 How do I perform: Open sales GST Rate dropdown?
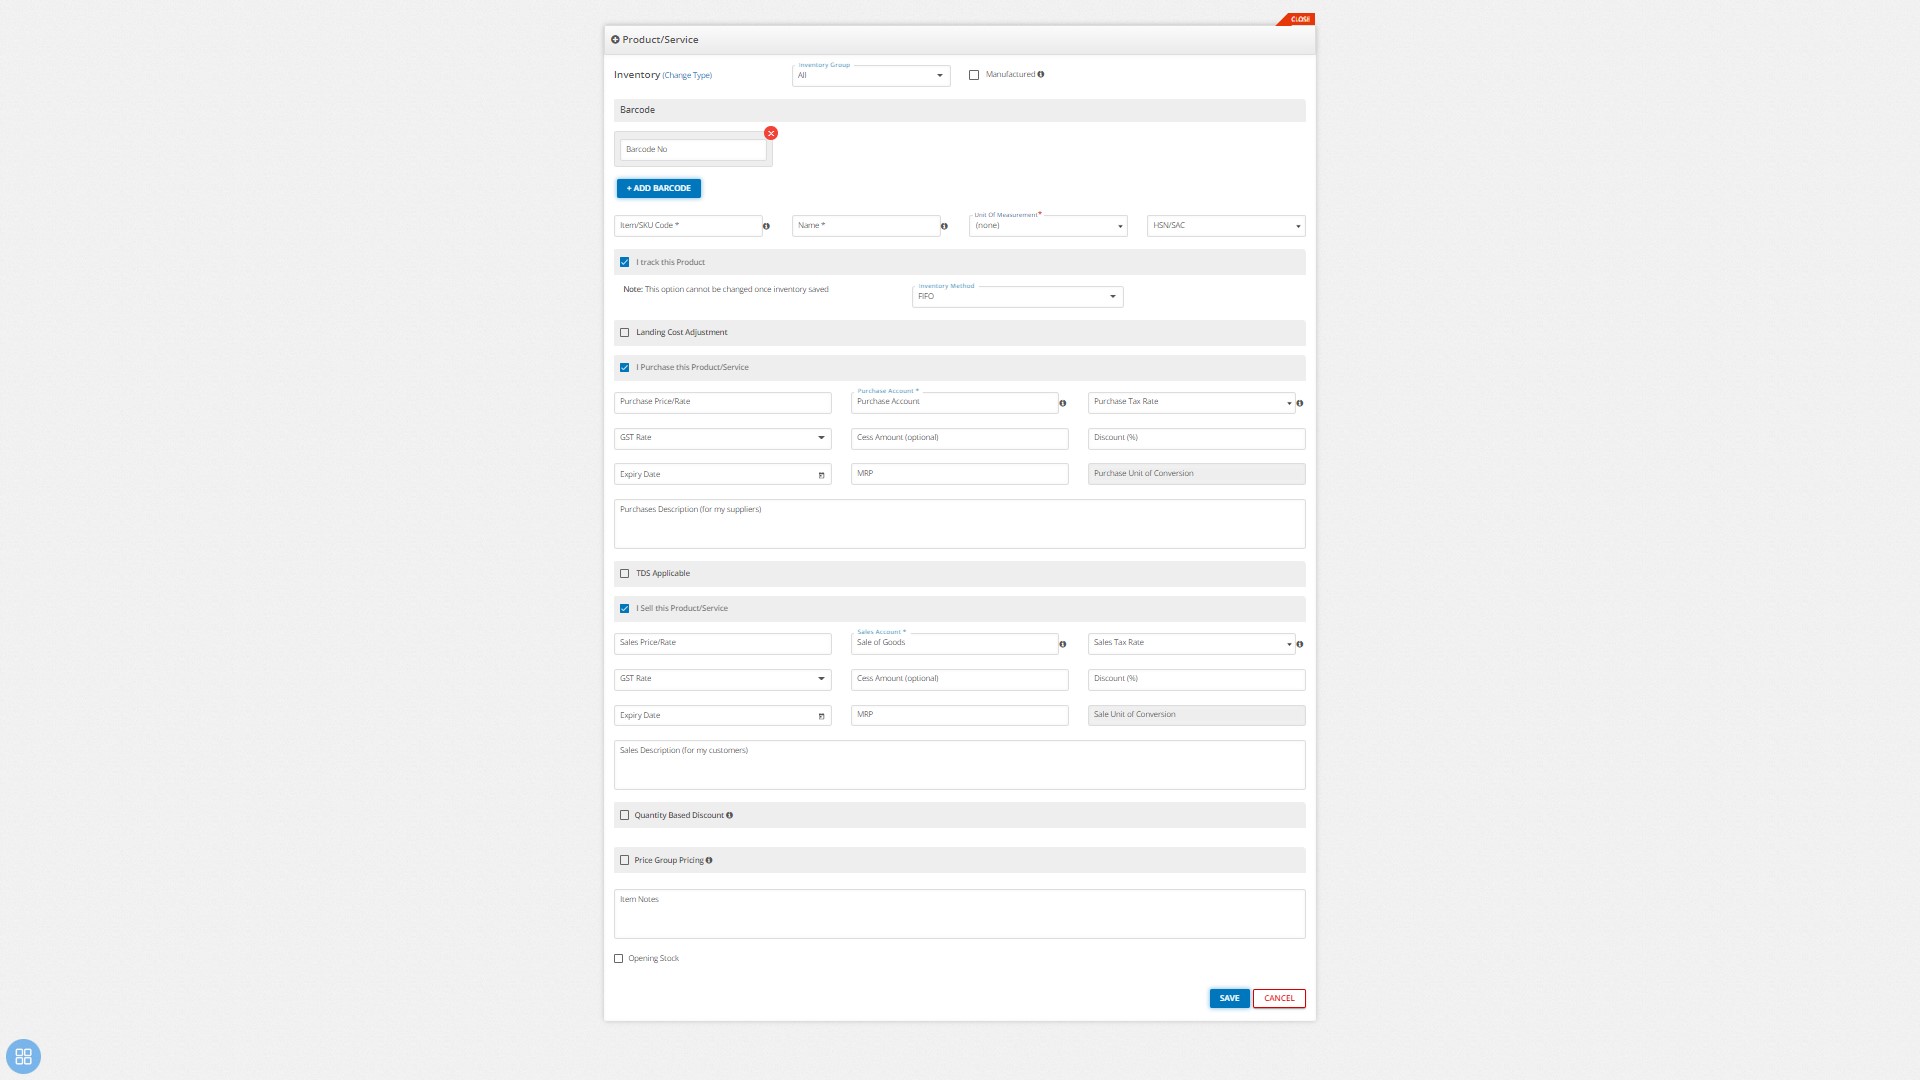[723, 679]
